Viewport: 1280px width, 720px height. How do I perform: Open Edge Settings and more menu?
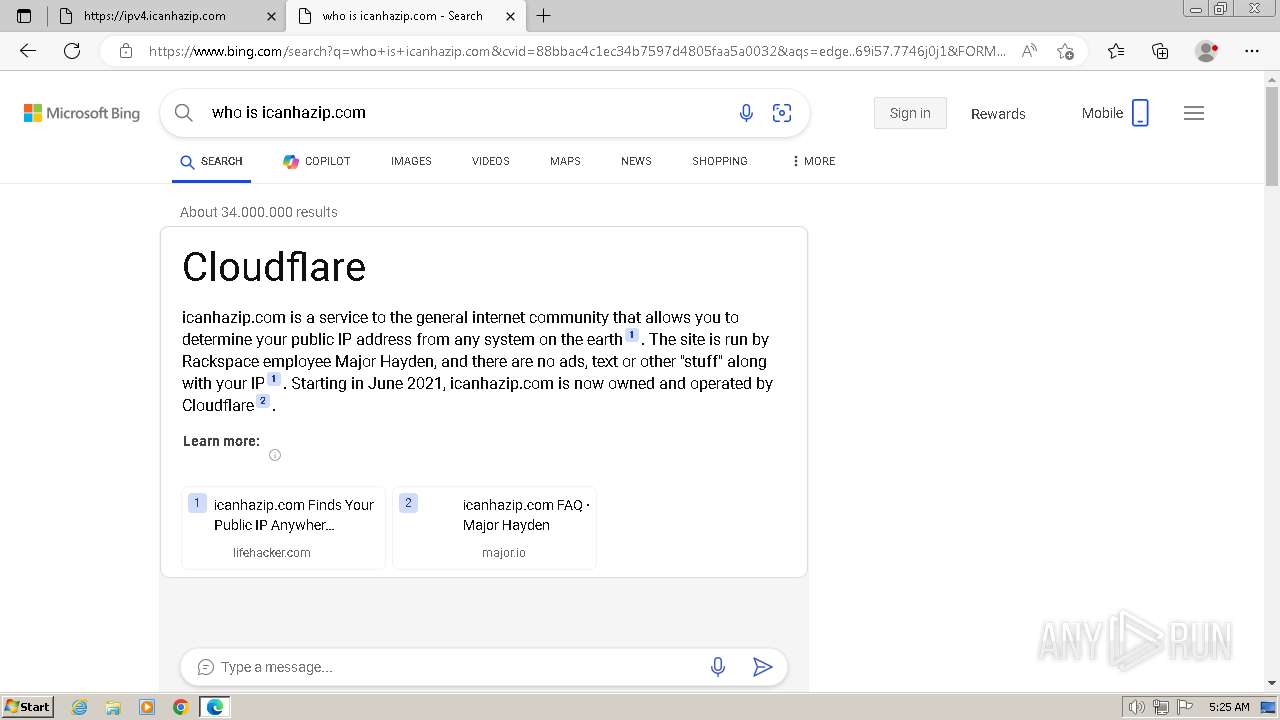1252,51
